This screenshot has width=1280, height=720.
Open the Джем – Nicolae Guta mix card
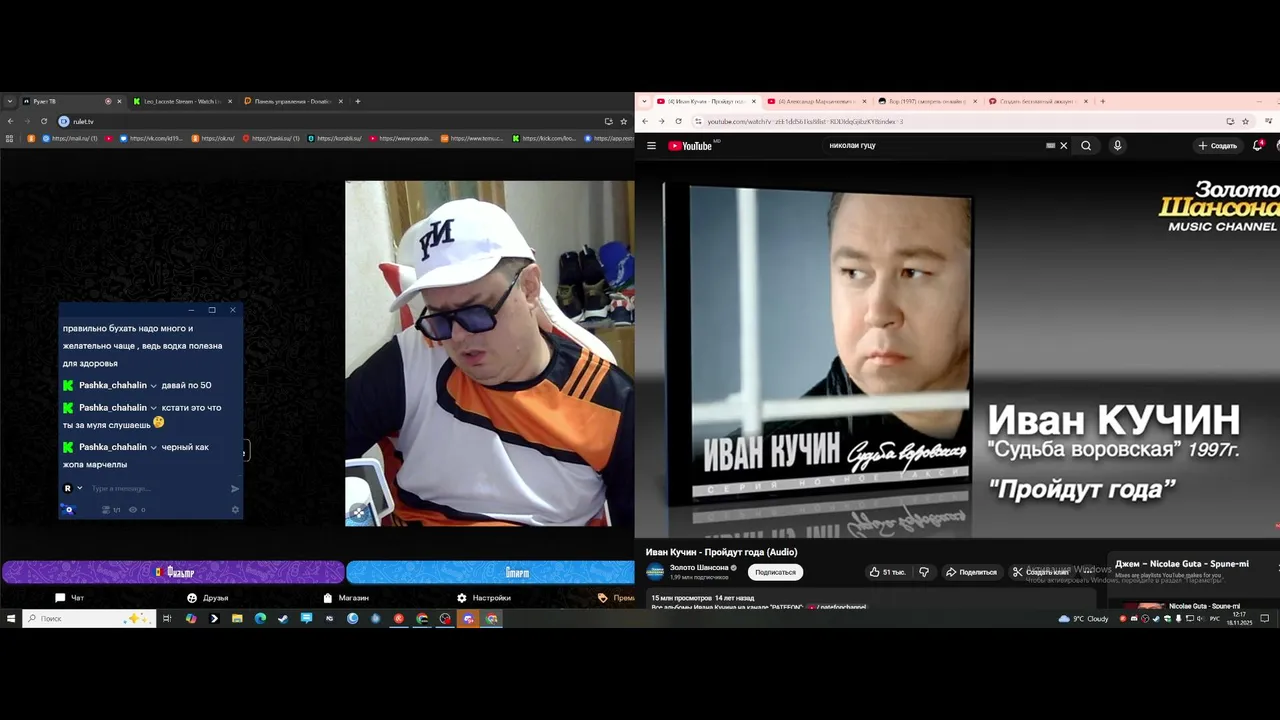coord(1193,566)
